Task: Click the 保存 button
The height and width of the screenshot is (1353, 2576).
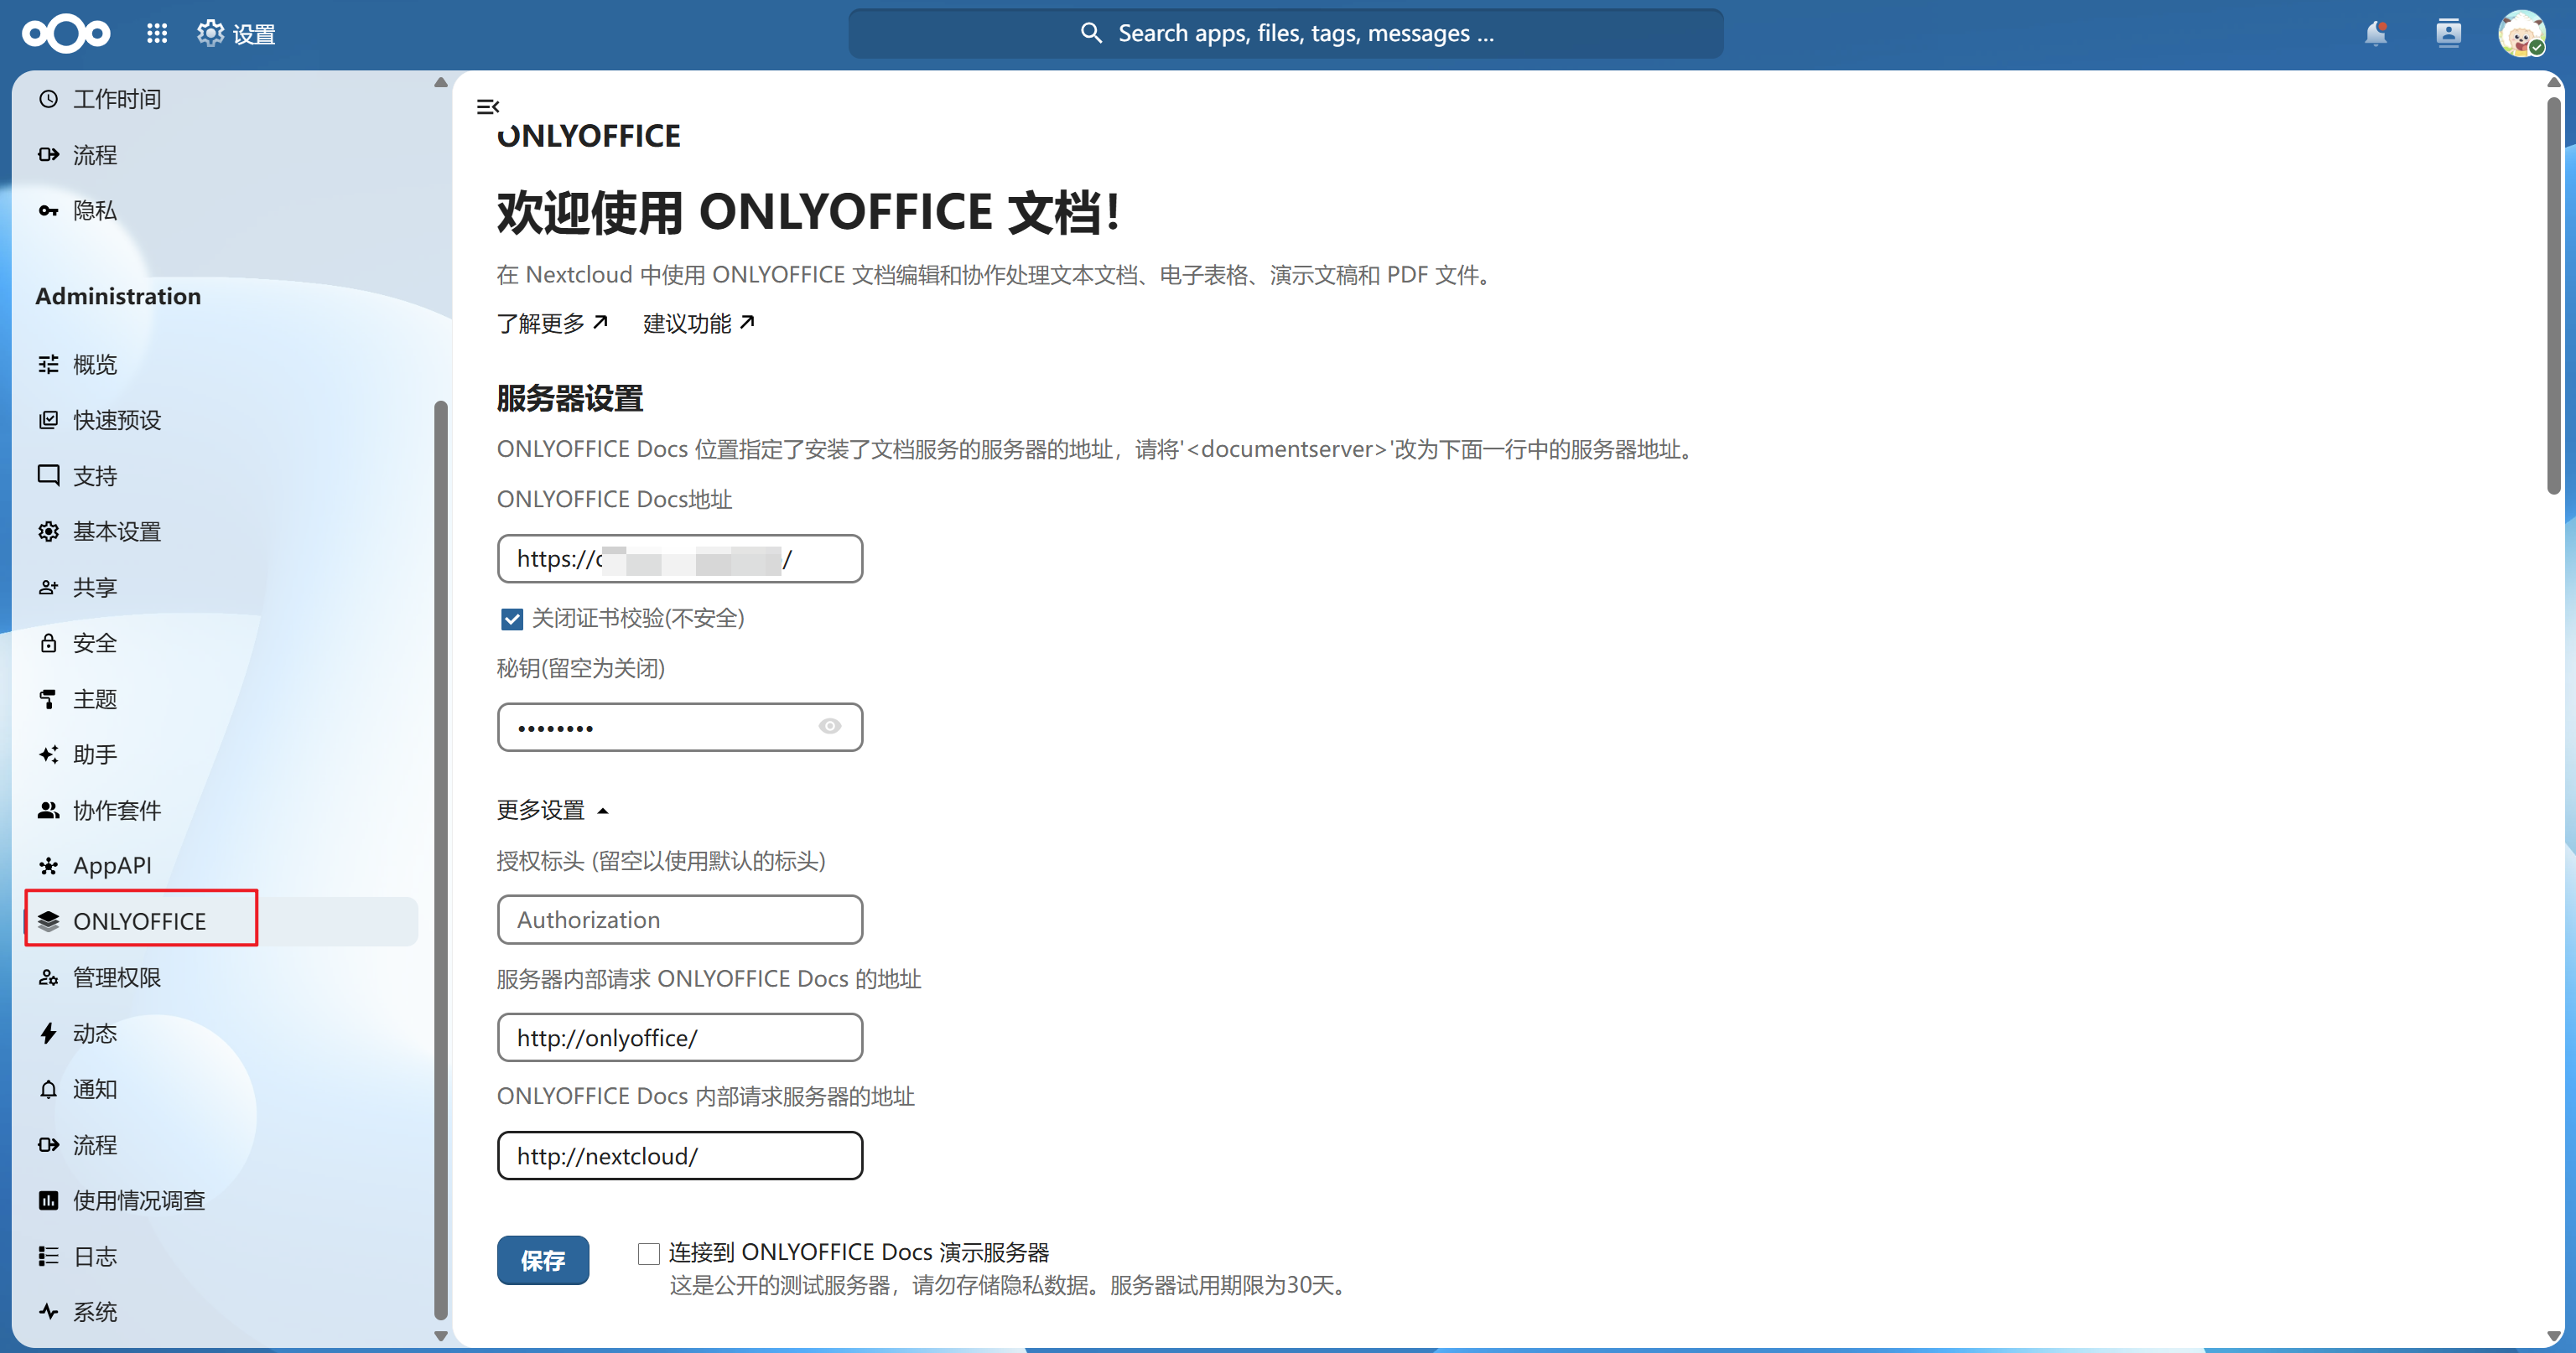Action: click(x=543, y=1260)
